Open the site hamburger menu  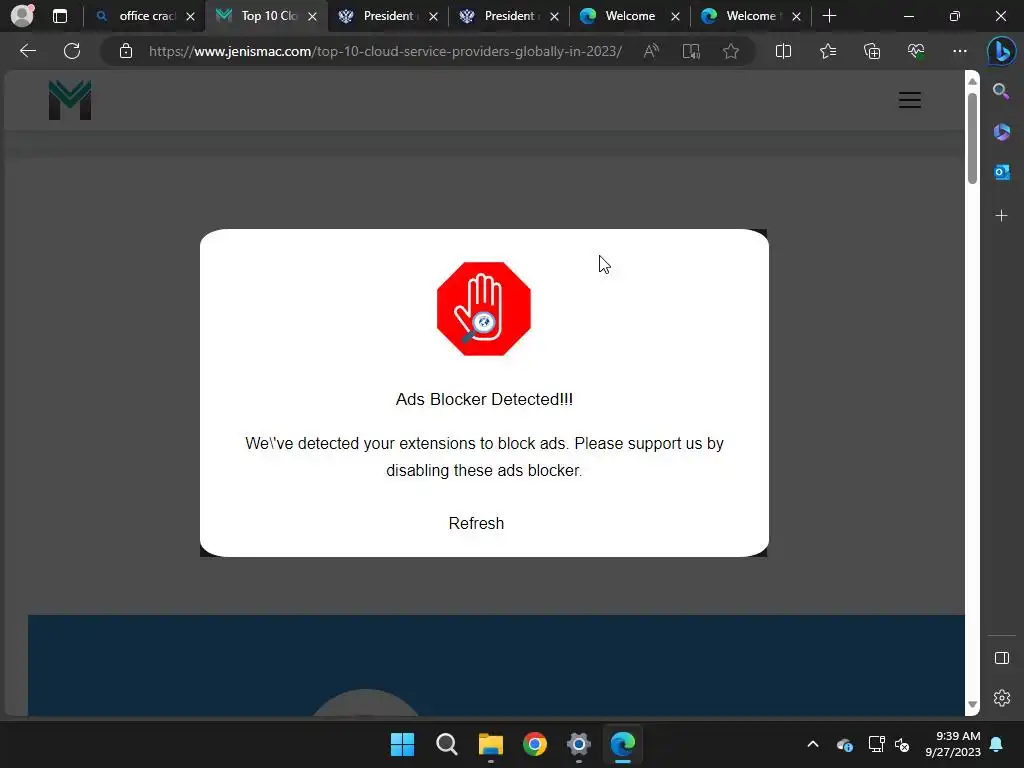click(909, 100)
